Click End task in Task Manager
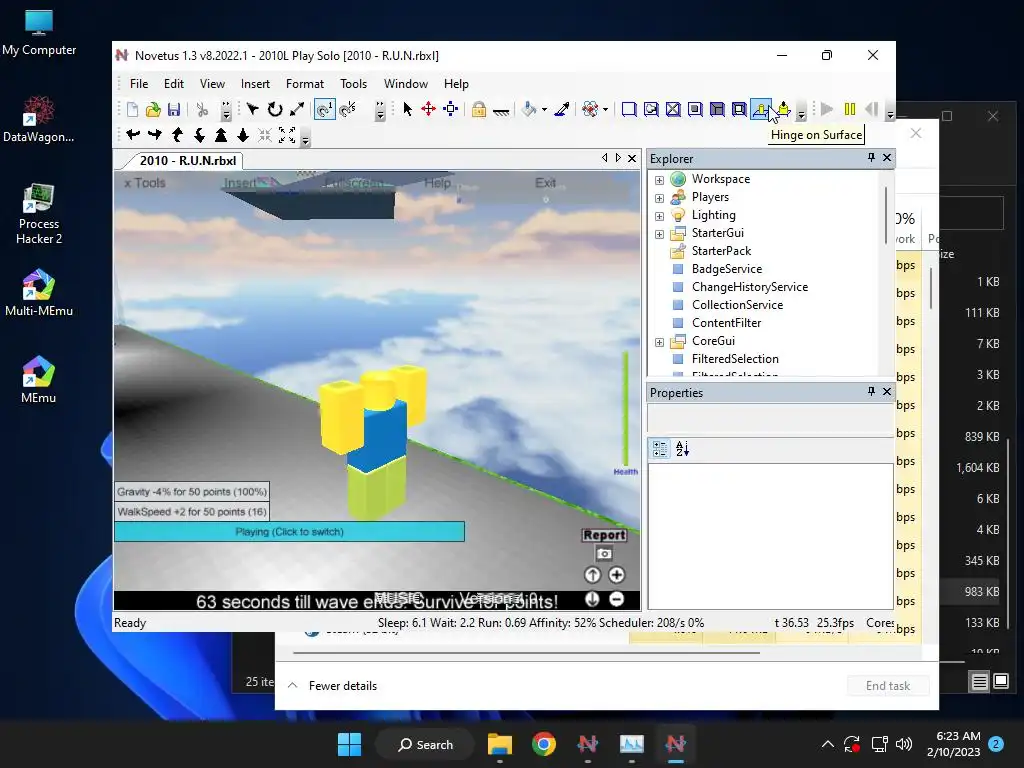The width and height of the screenshot is (1024, 768). (x=888, y=686)
